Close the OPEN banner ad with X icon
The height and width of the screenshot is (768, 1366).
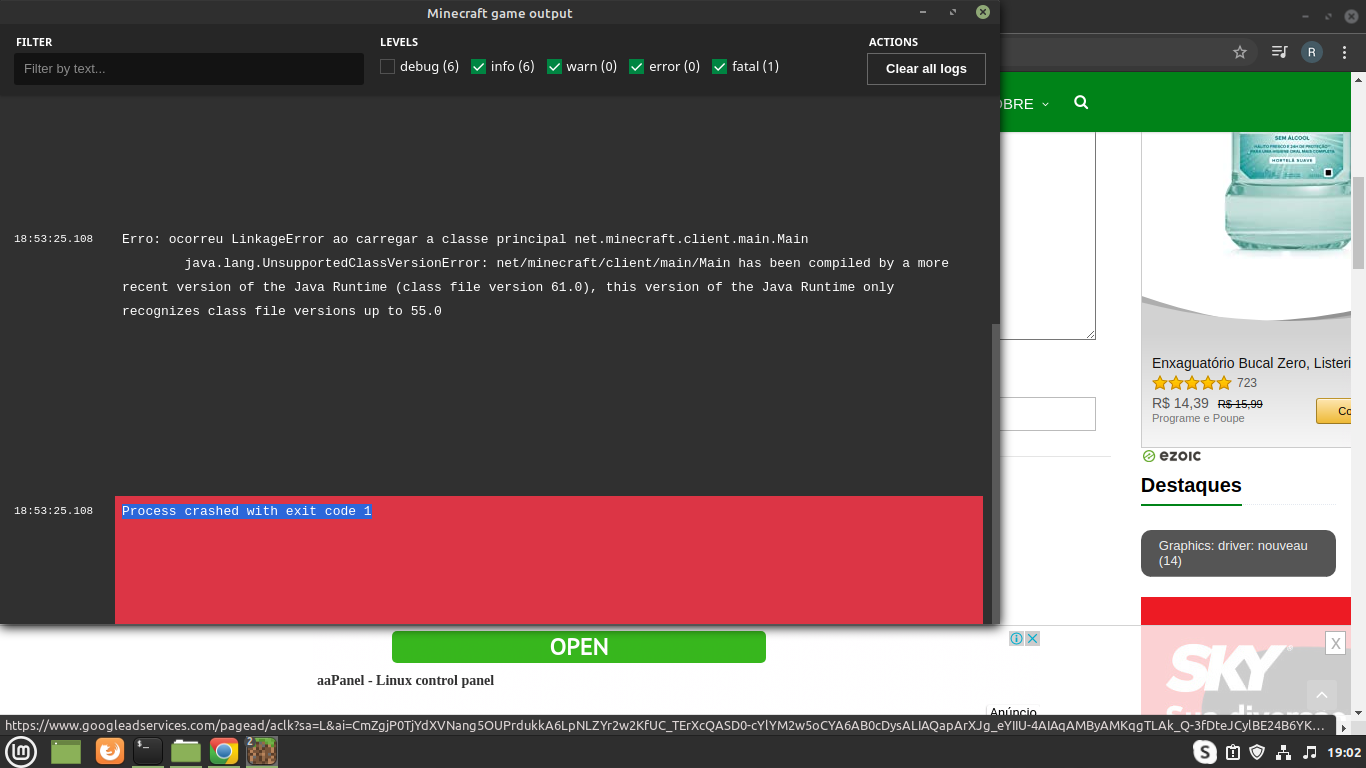pos(1033,638)
